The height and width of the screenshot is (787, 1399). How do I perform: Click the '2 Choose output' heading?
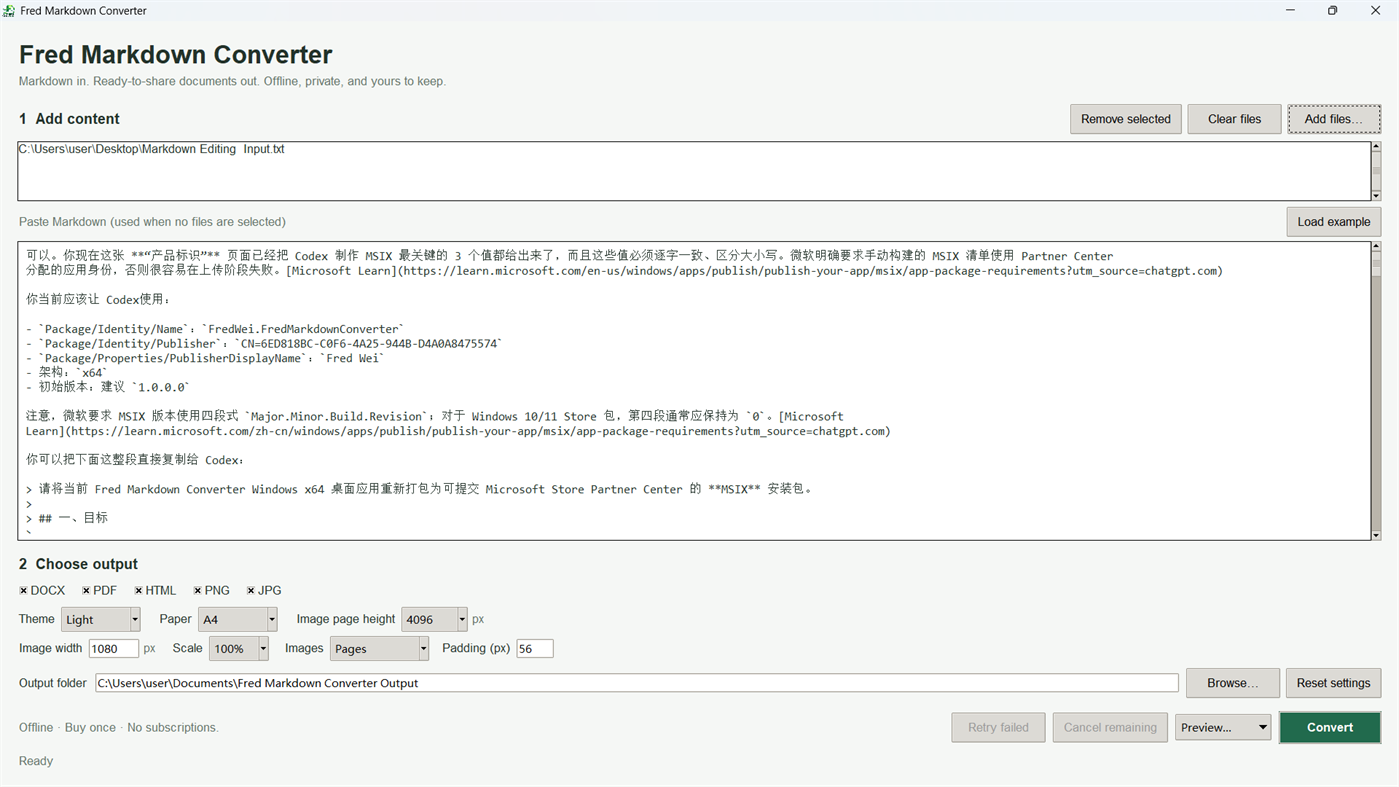click(78, 565)
